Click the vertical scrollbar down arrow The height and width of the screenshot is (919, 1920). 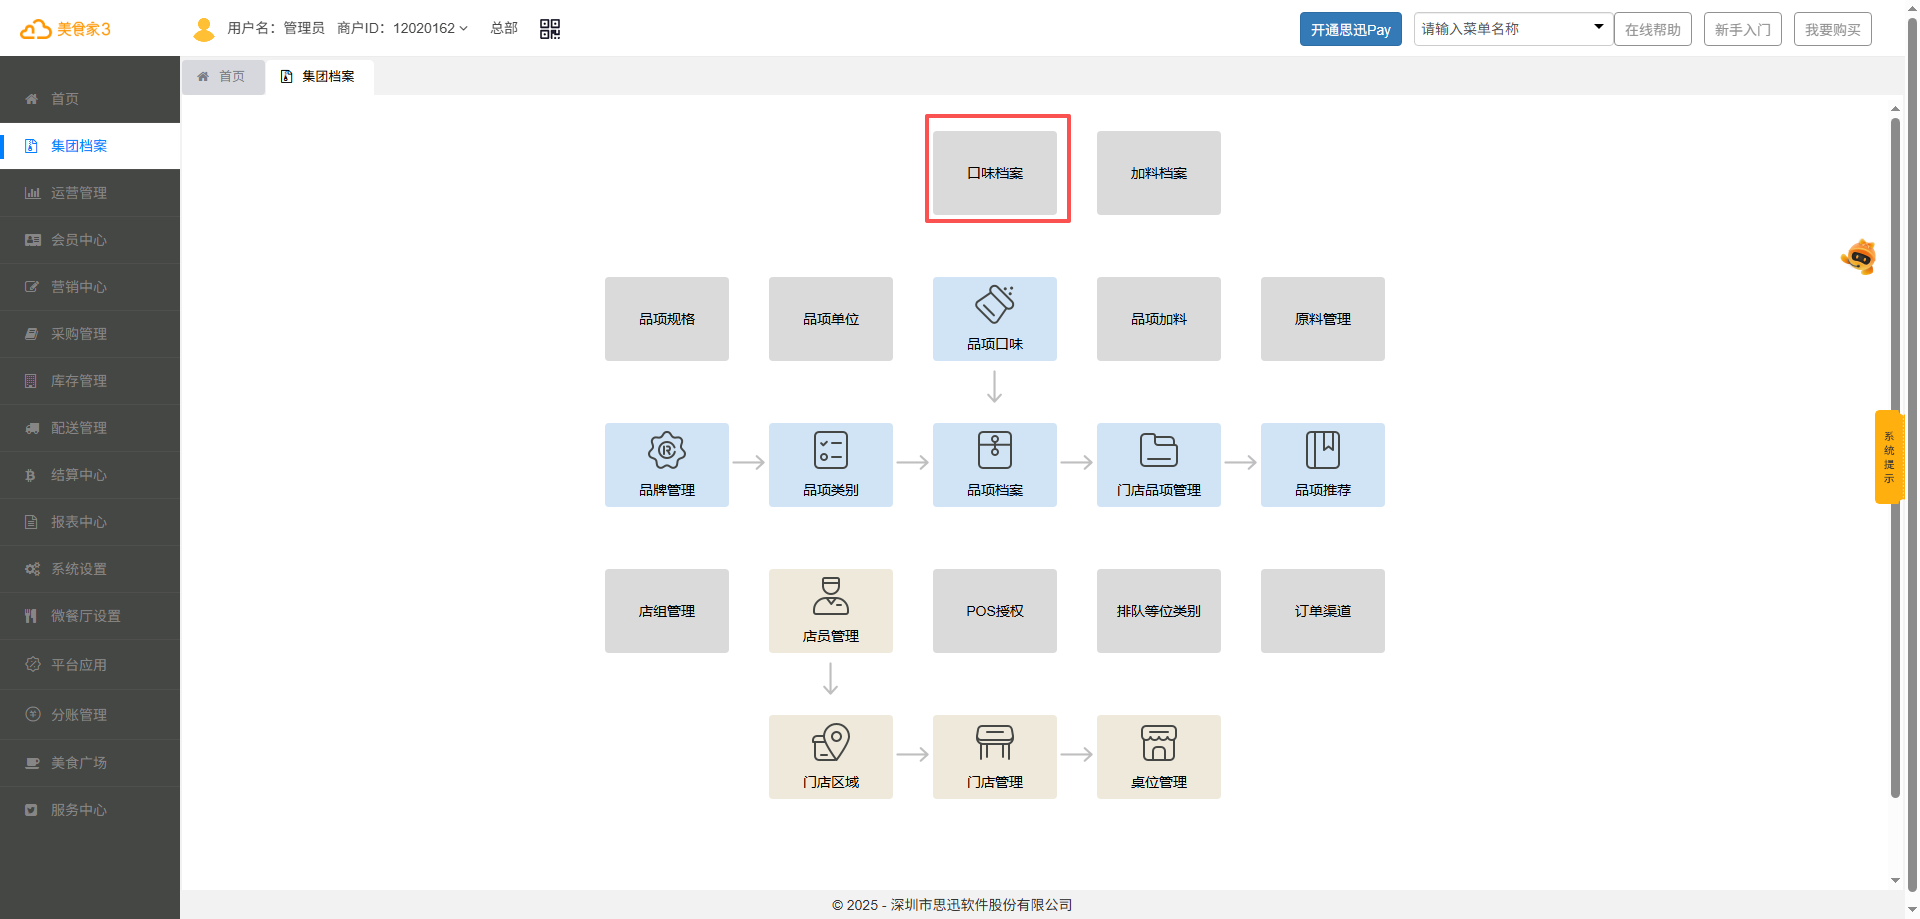click(1895, 880)
